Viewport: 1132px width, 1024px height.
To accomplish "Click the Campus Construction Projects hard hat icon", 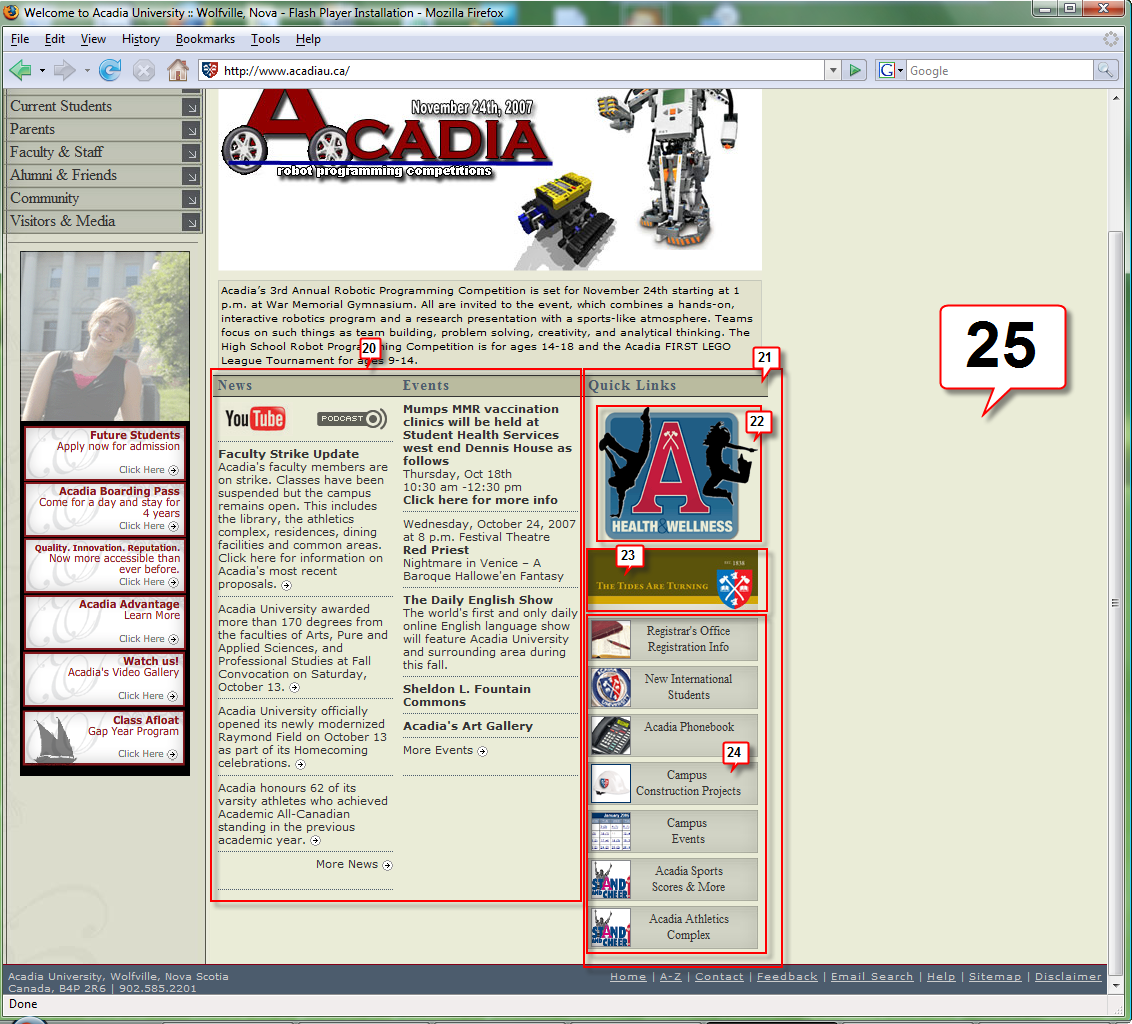I will [x=611, y=783].
